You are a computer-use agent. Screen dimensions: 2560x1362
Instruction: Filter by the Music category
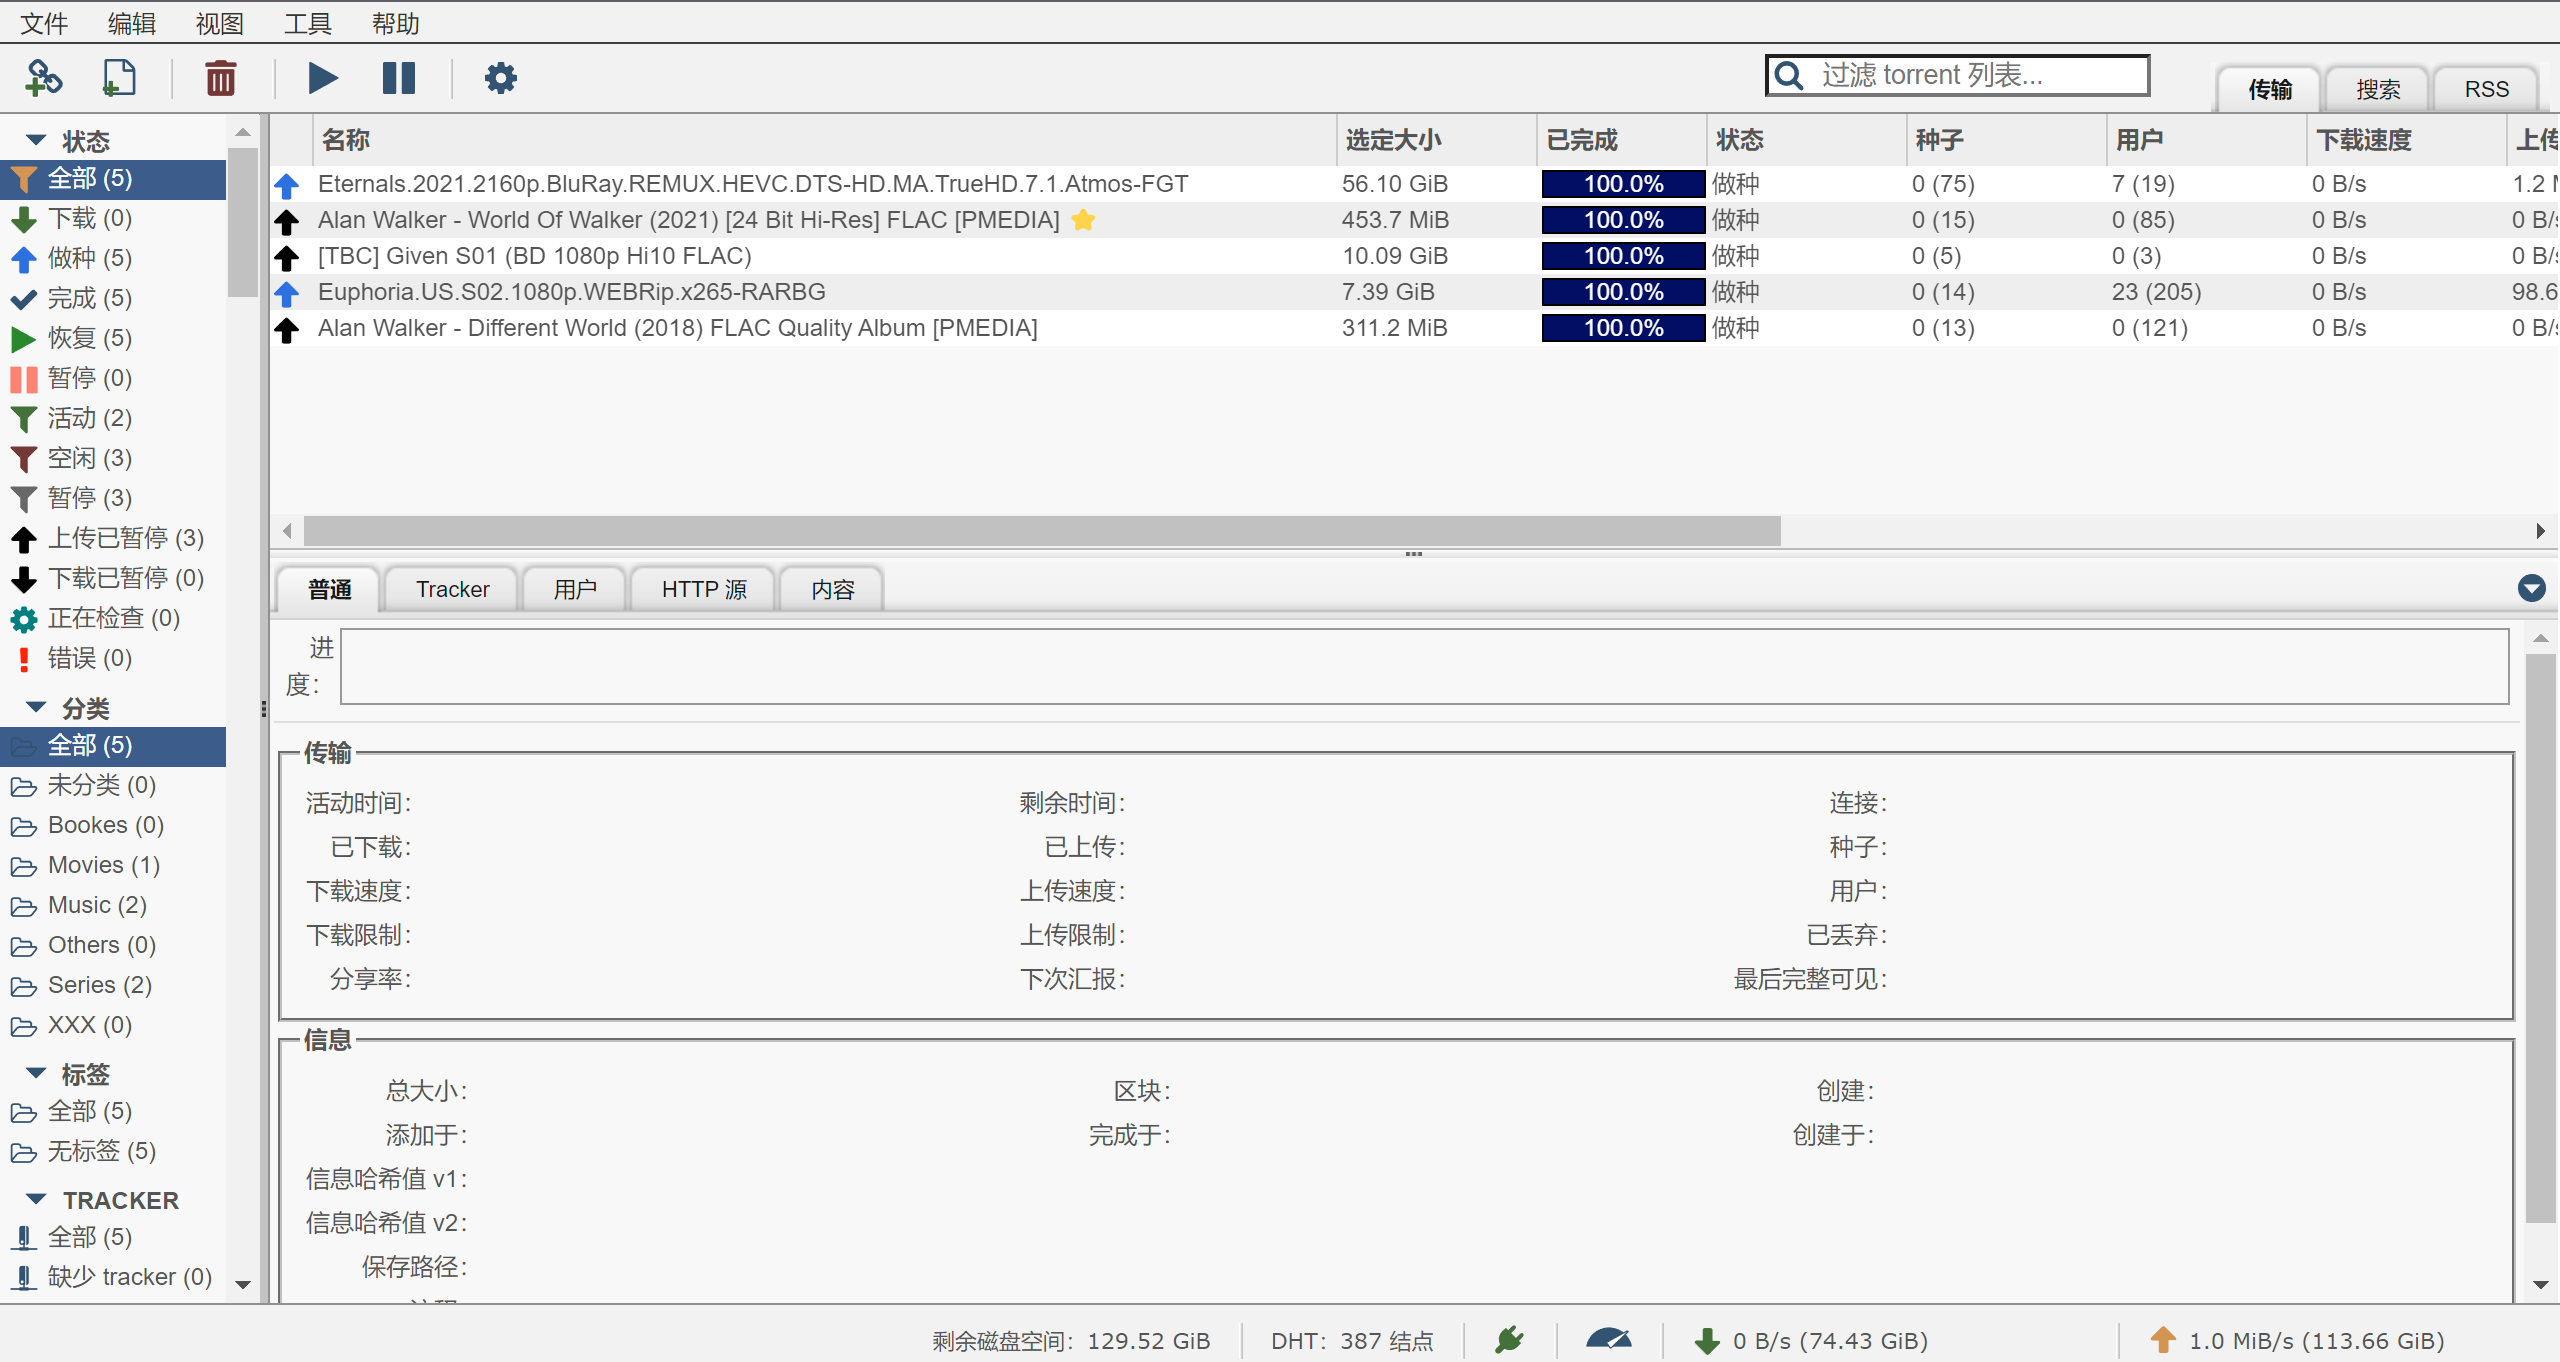click(x=97, y=905)
